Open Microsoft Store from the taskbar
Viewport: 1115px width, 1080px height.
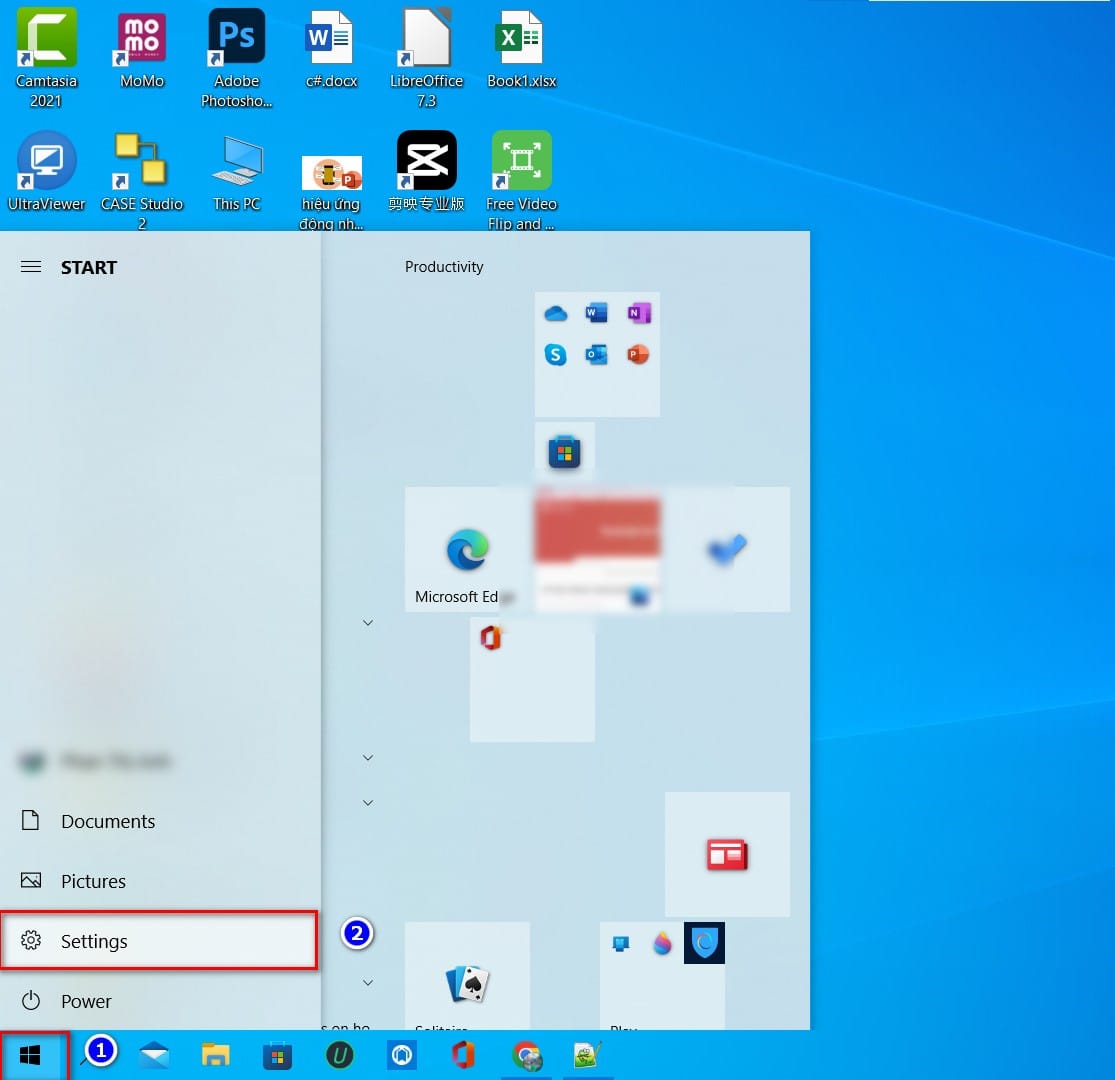tap(277, 1055)
